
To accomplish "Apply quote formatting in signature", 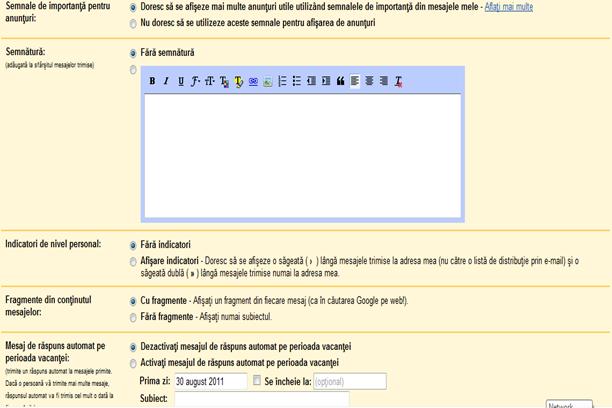I will [x=340, y=81].
